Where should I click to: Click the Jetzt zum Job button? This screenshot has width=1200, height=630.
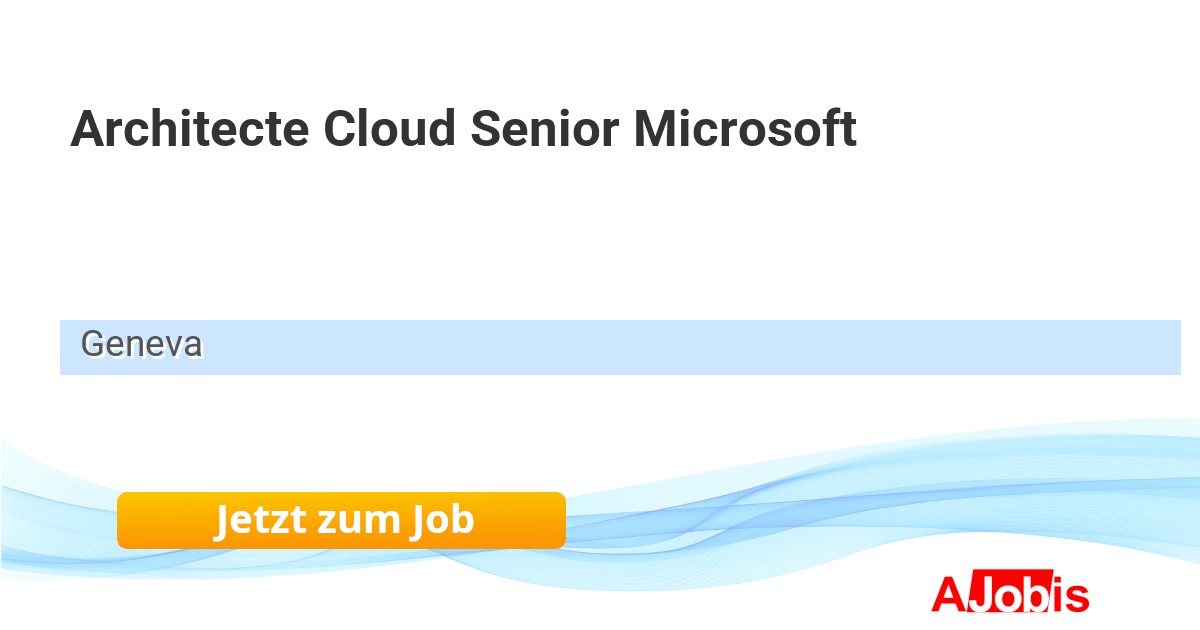pos(341,520)
